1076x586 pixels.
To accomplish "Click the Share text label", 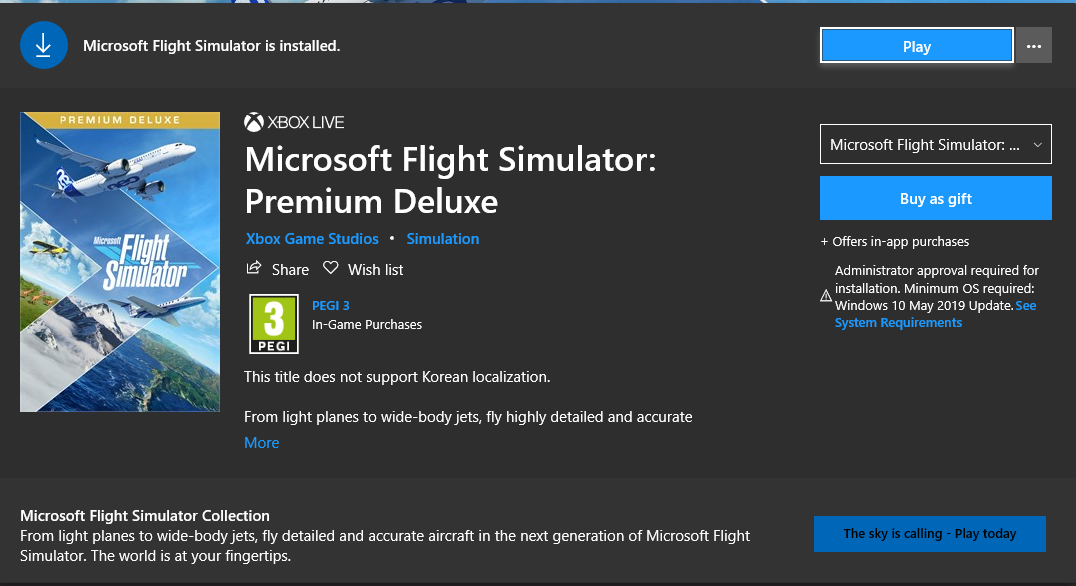I will [x=290, y=269].
